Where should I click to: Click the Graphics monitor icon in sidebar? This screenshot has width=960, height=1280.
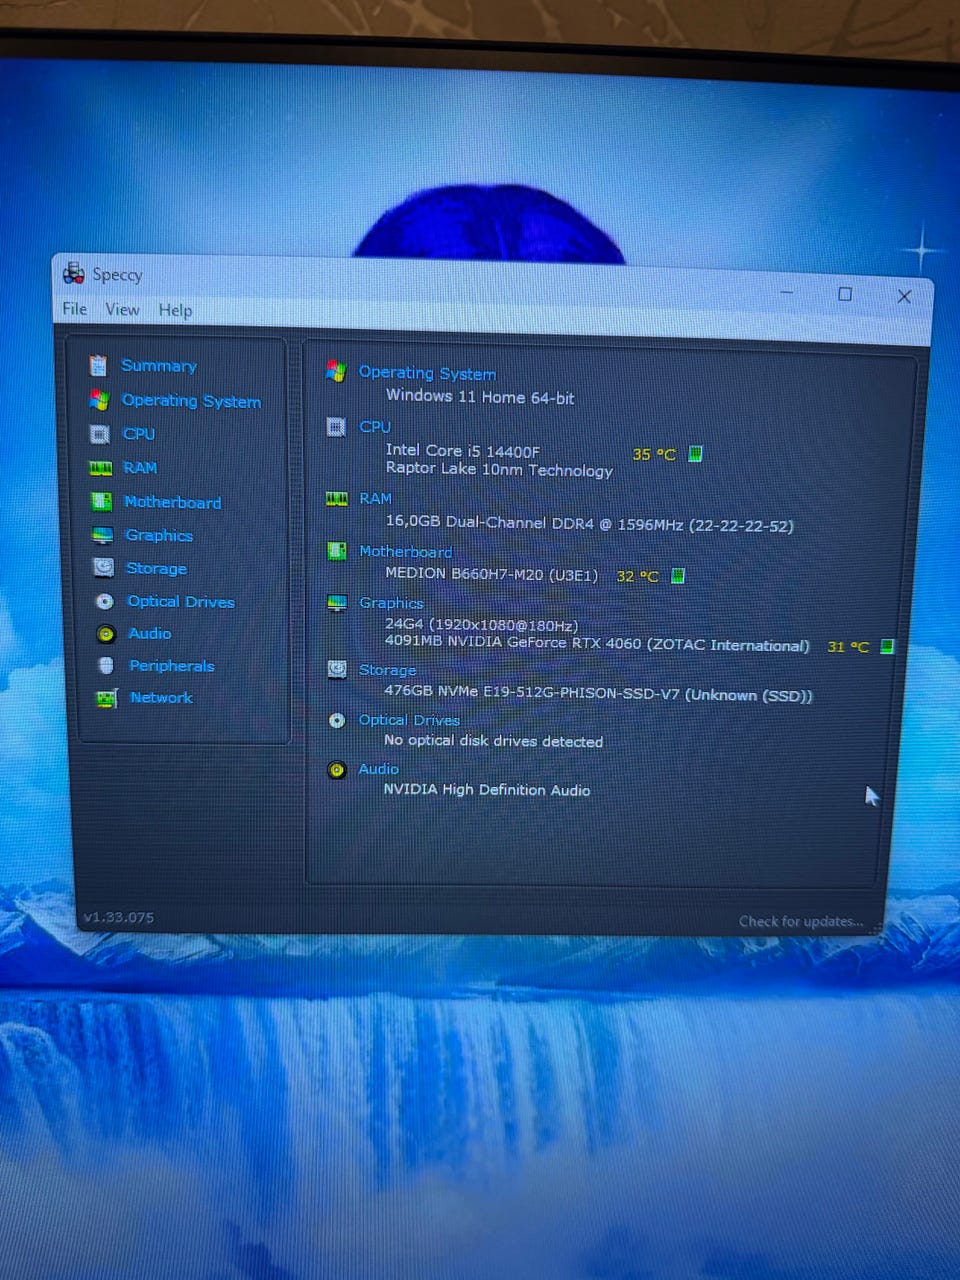[x=103, y=535]
